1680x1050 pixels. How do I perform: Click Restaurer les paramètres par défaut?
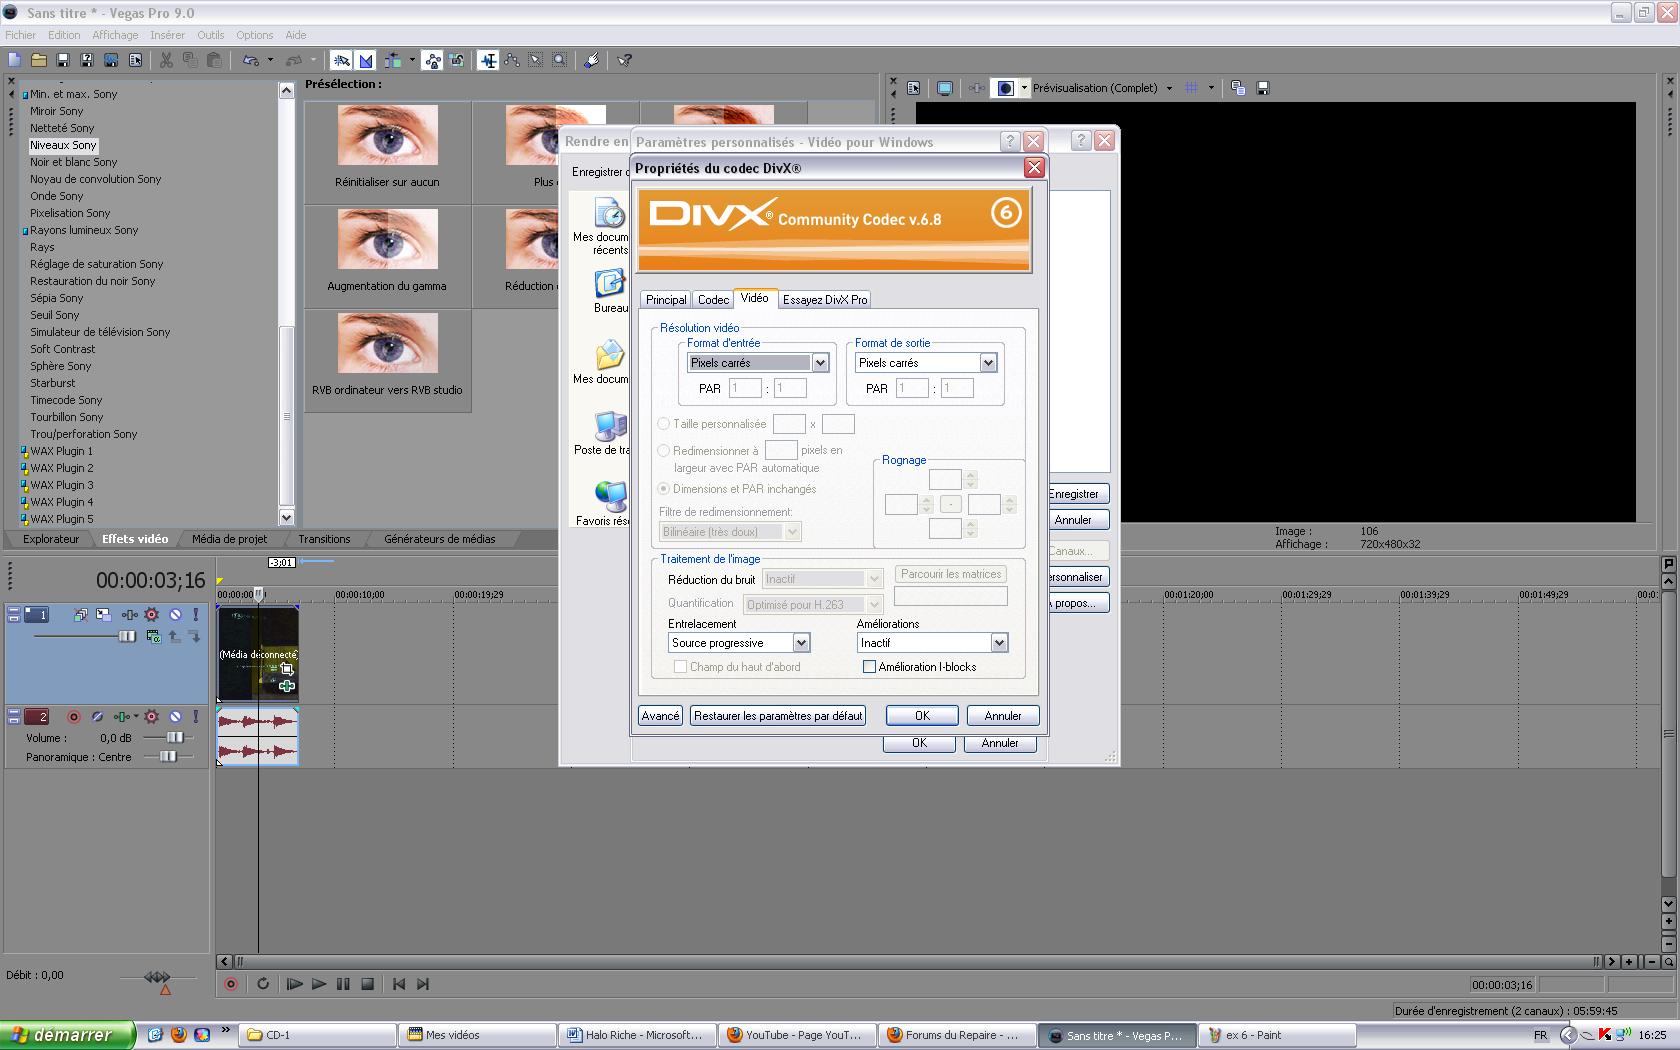777,716
